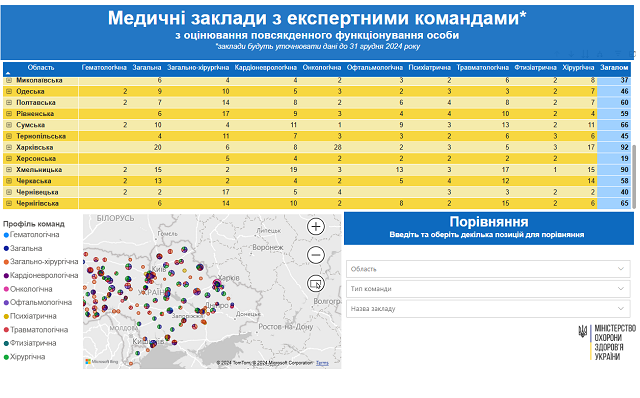This screenshot has height=398, width=640.
Task: Click the drill up arrow icon
Action: pyautogui.click(x=557, y=54)
